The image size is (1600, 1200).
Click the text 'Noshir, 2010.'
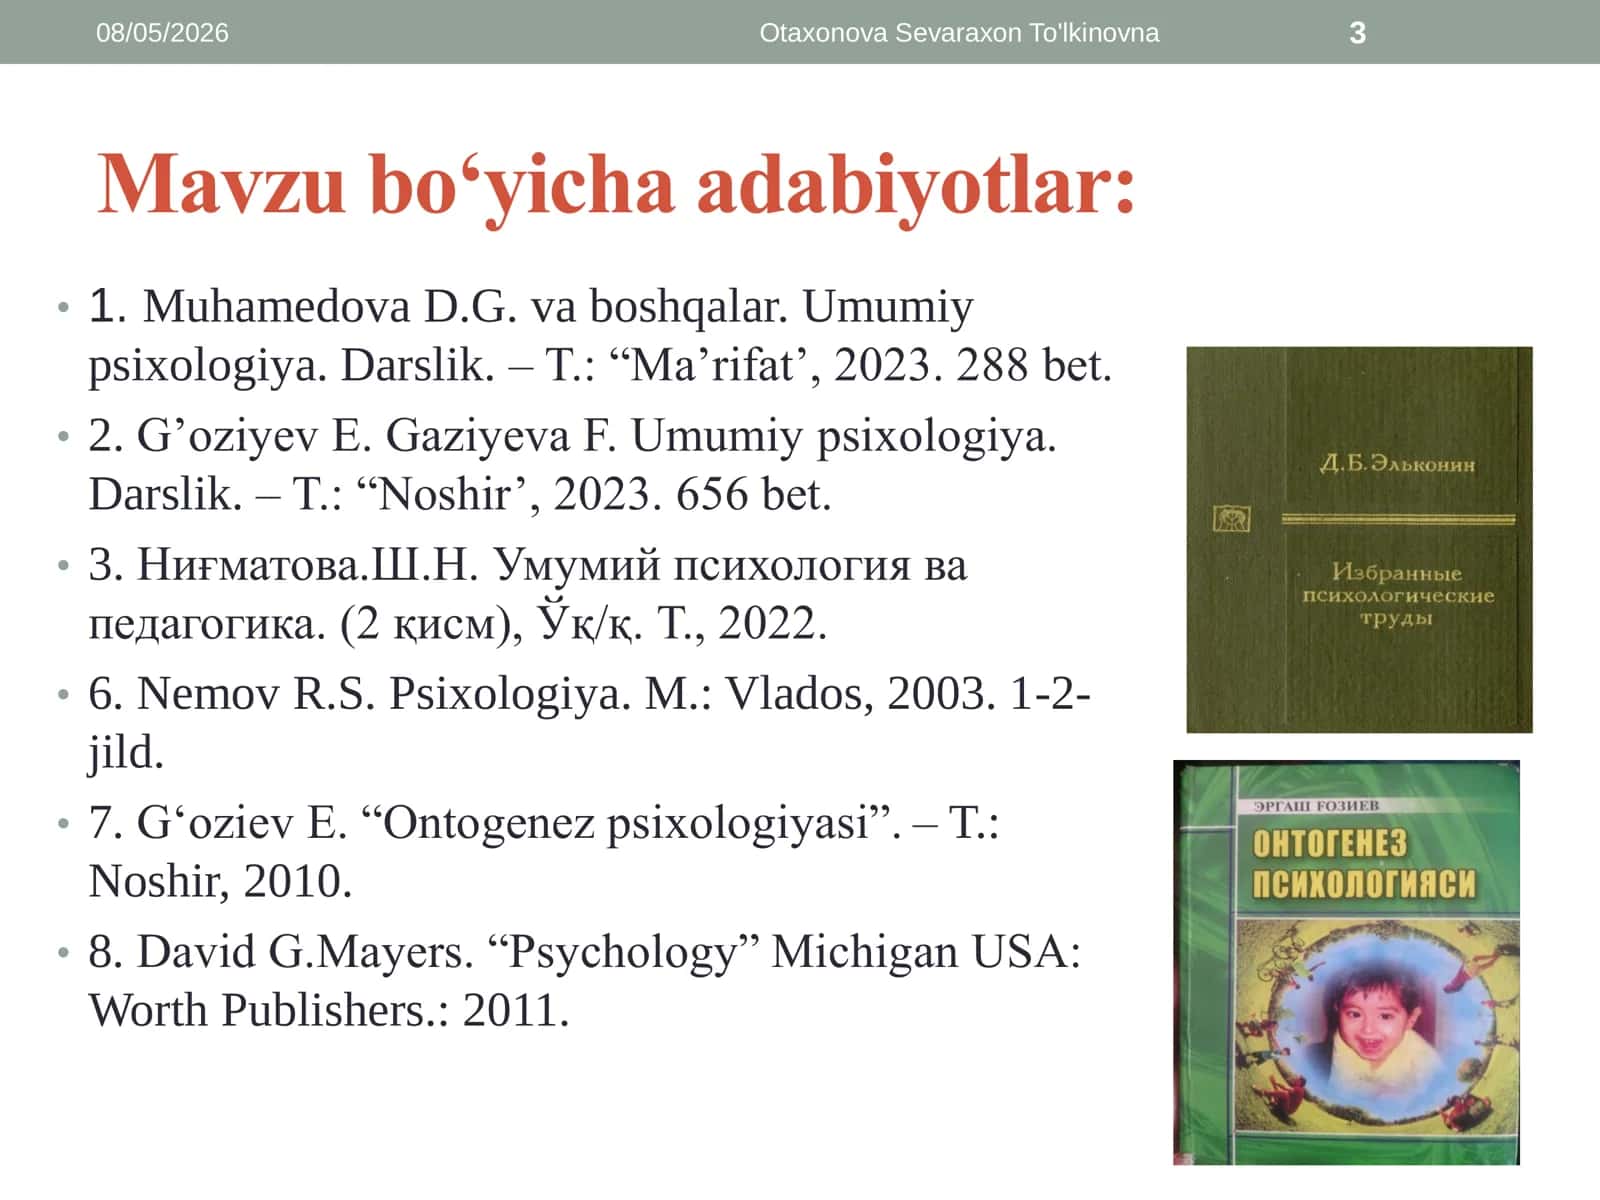click(x=220, y=881)
